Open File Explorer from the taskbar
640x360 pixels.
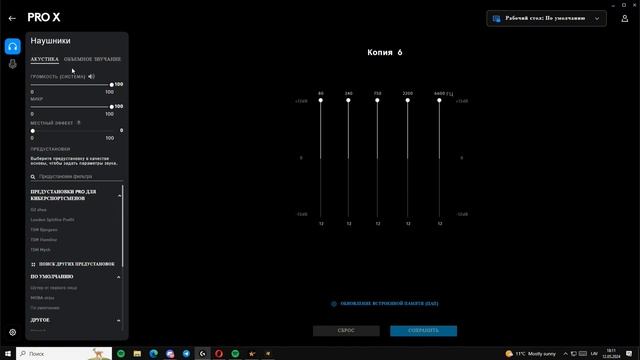tap(137, 353)
